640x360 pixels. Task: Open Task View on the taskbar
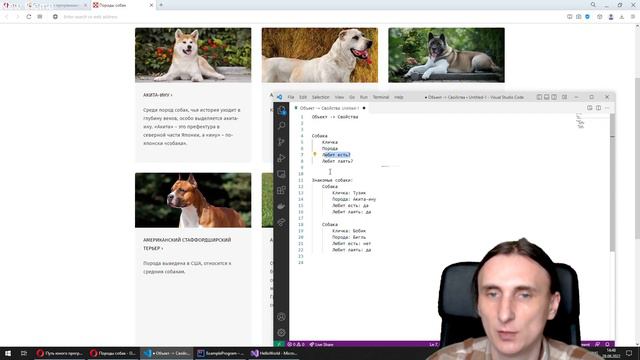click(x=24, y=353)
